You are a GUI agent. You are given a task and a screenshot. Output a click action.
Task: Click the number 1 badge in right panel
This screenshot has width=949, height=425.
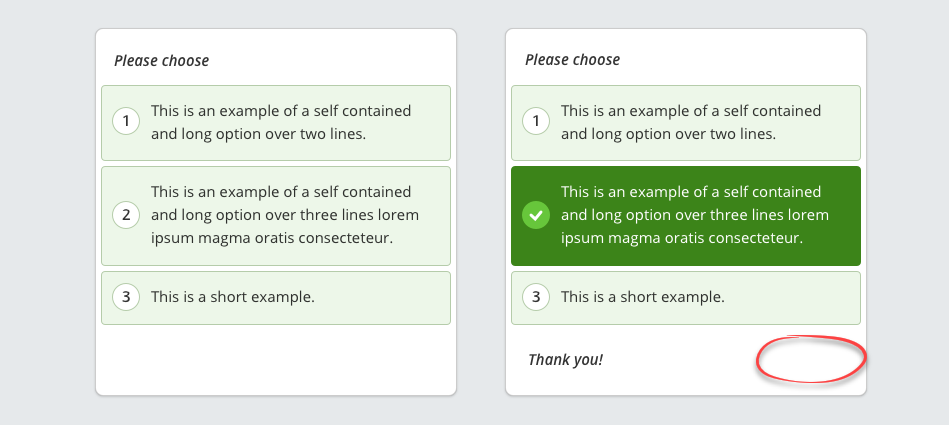click(x=536, y=122)
